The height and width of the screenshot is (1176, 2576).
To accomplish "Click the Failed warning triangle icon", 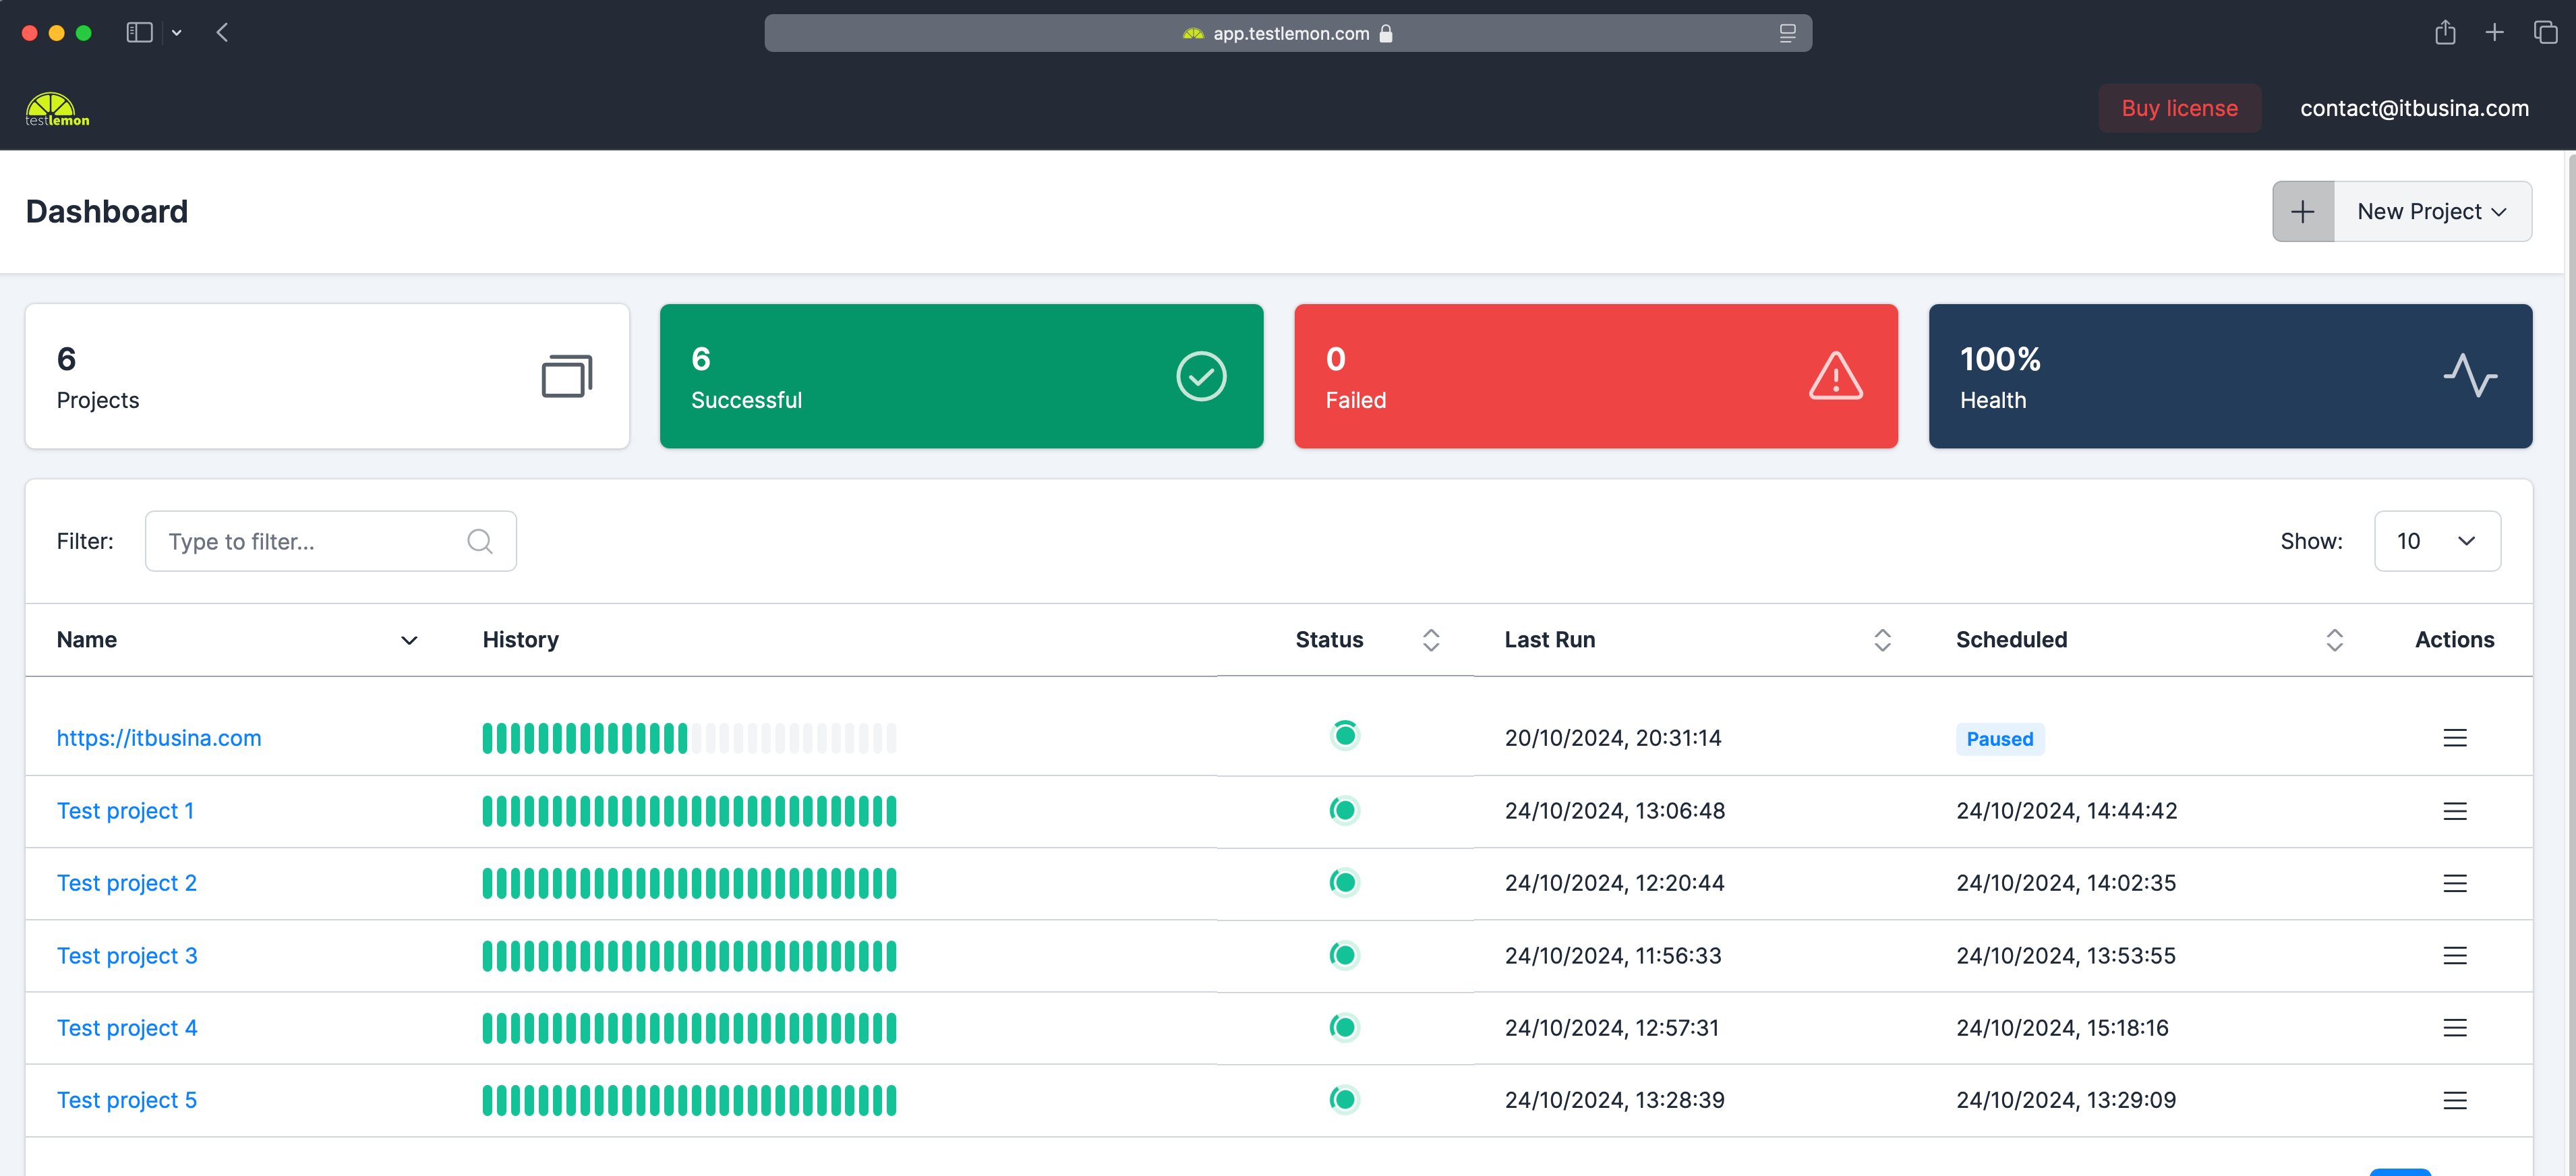I will [x=1835, y=377].
